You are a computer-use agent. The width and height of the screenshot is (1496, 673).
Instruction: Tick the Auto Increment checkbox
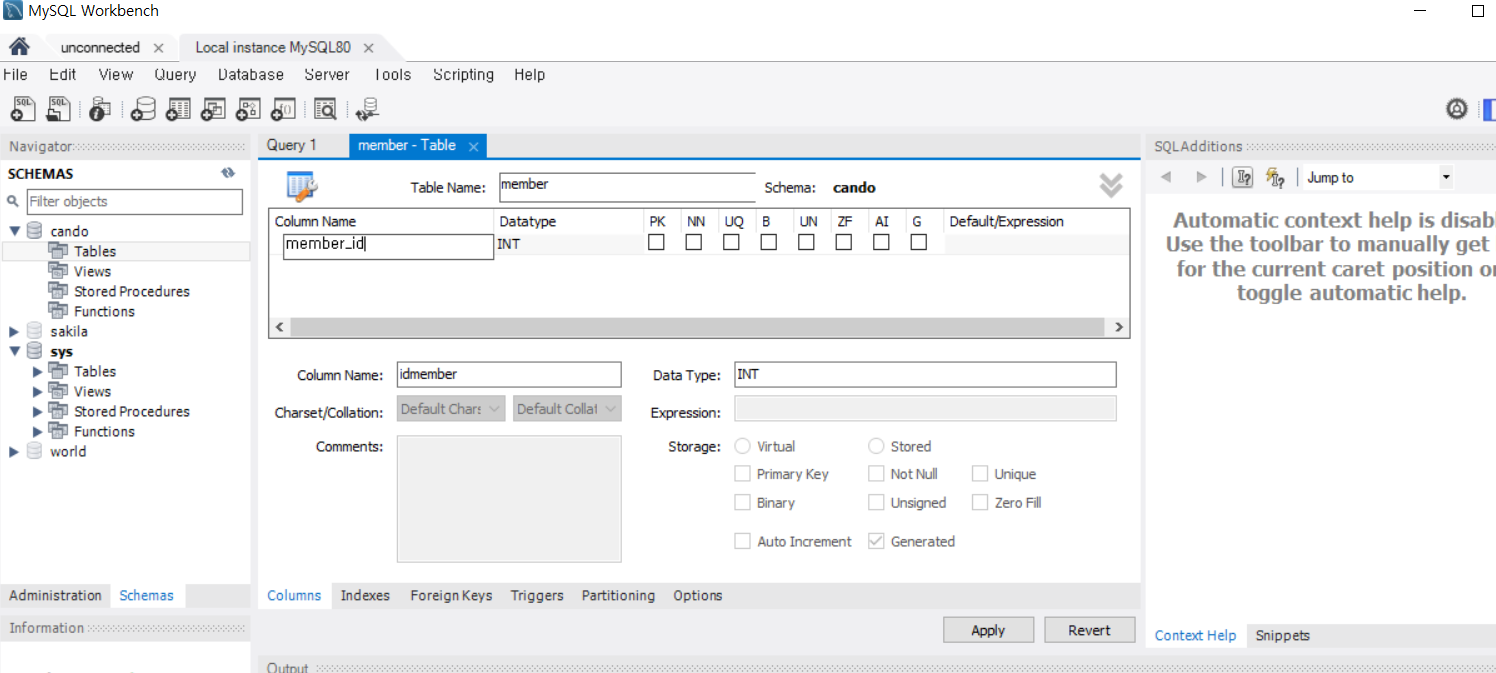742,541
